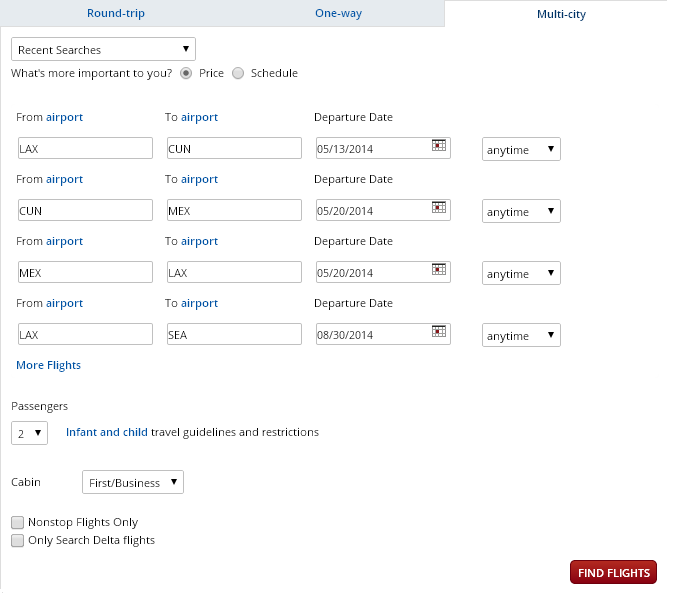Click the To field containing CUN

[234, 148]
